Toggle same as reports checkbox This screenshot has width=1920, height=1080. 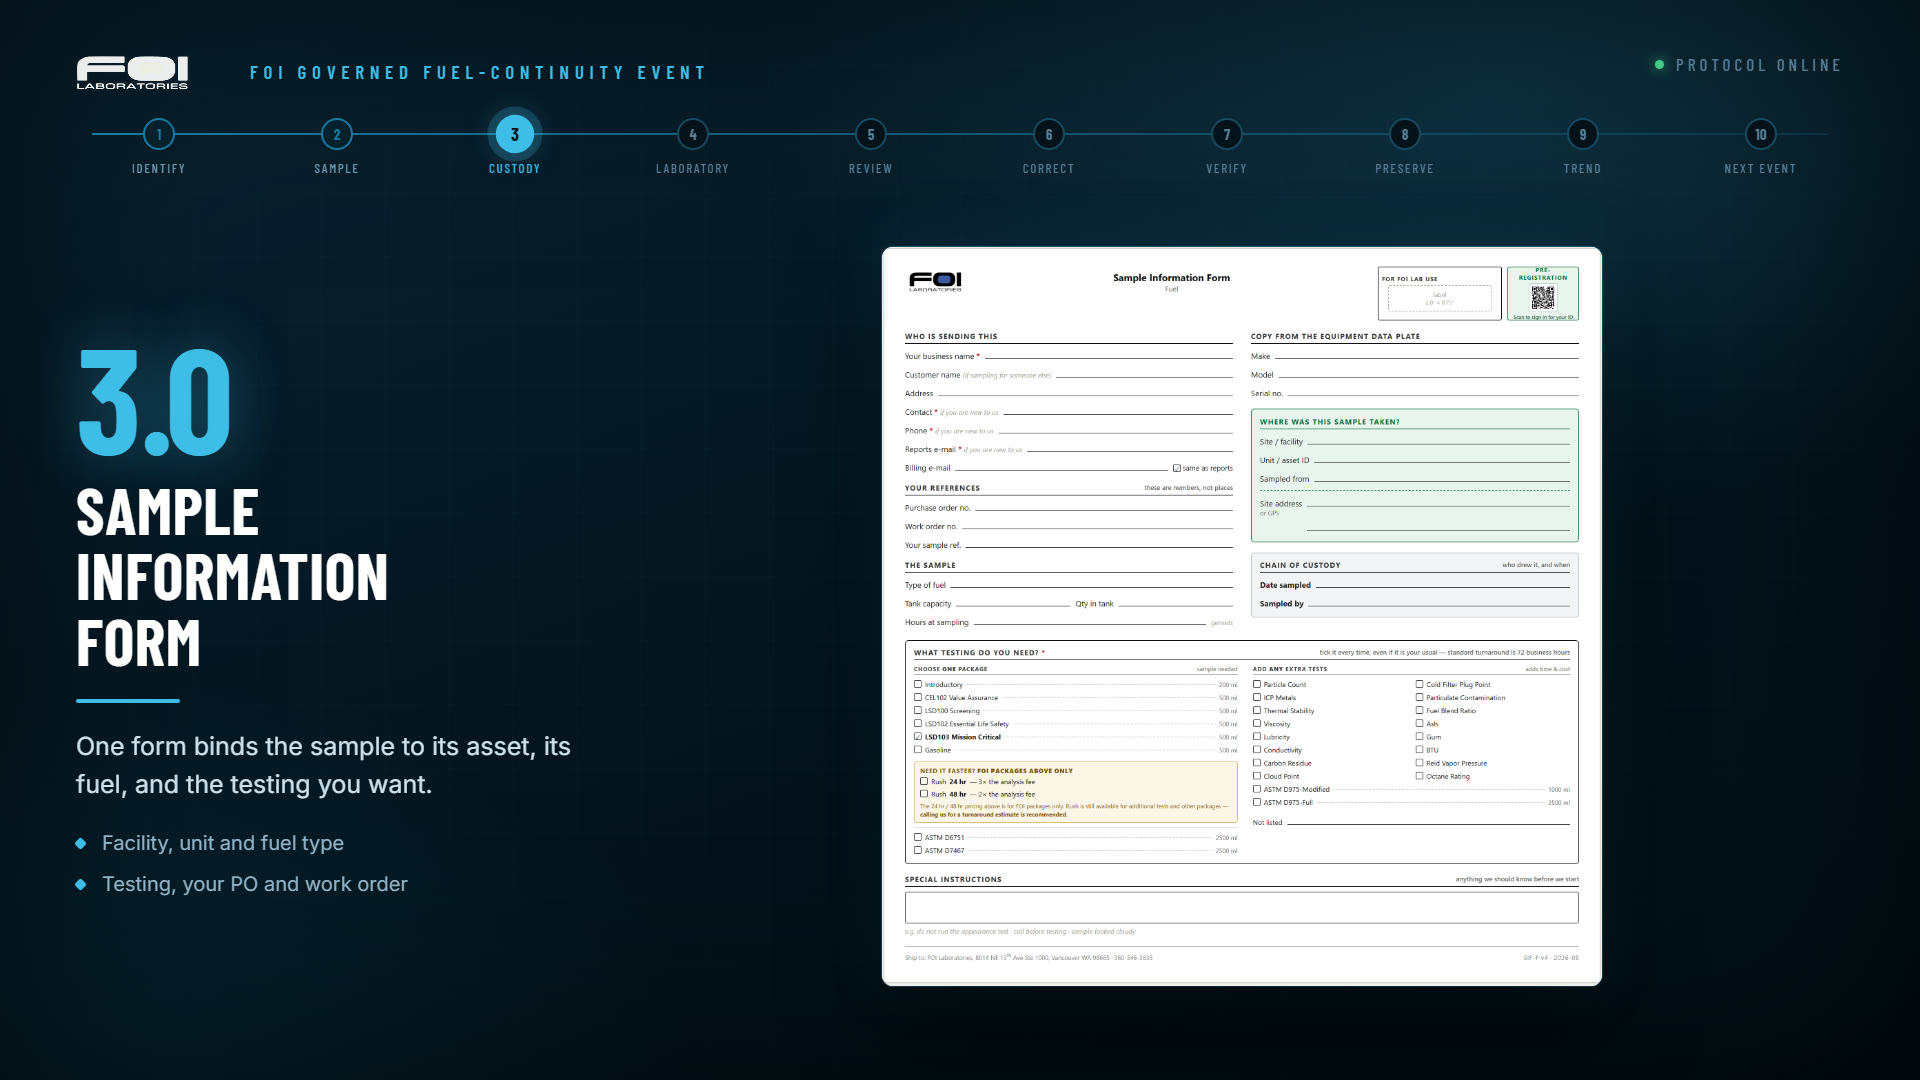1177,468
